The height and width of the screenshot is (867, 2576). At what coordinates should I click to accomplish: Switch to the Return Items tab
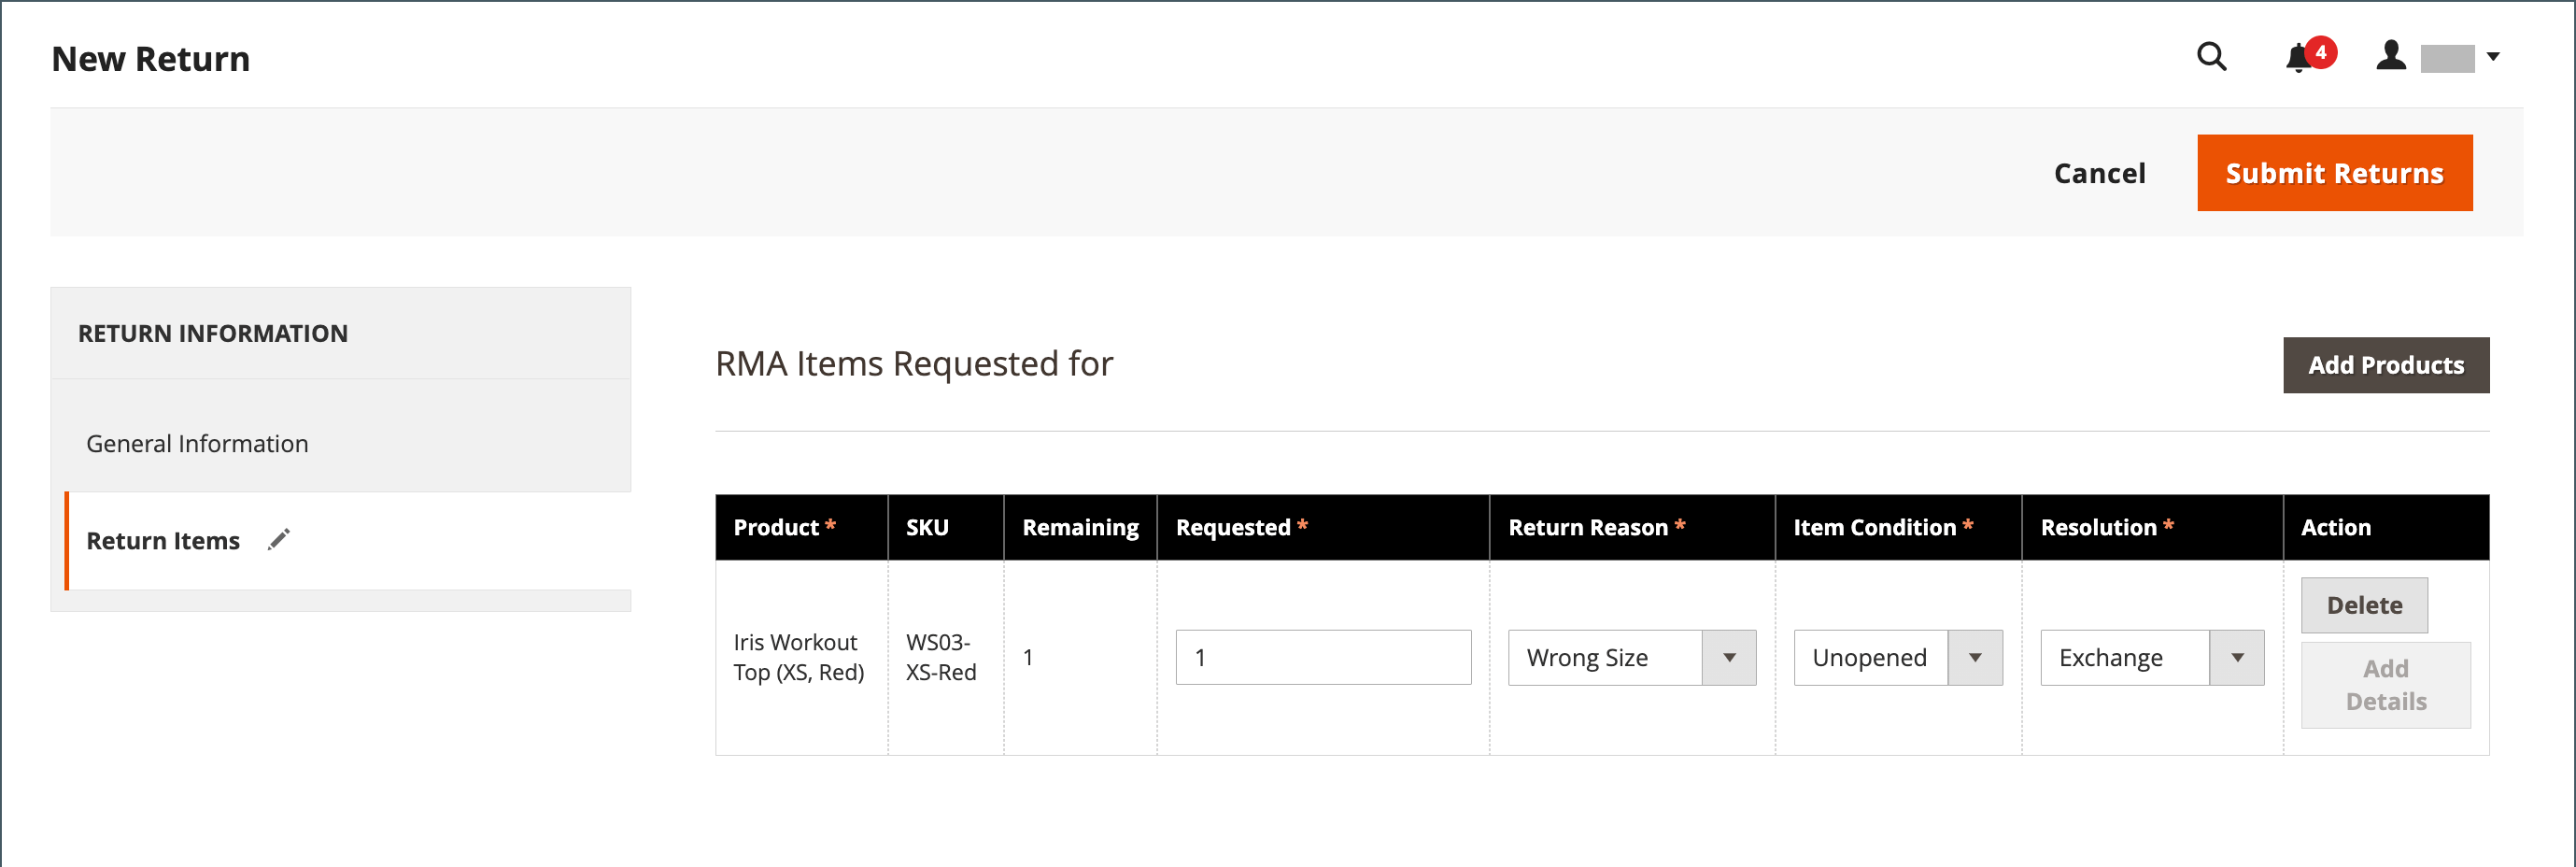(163, 540)
